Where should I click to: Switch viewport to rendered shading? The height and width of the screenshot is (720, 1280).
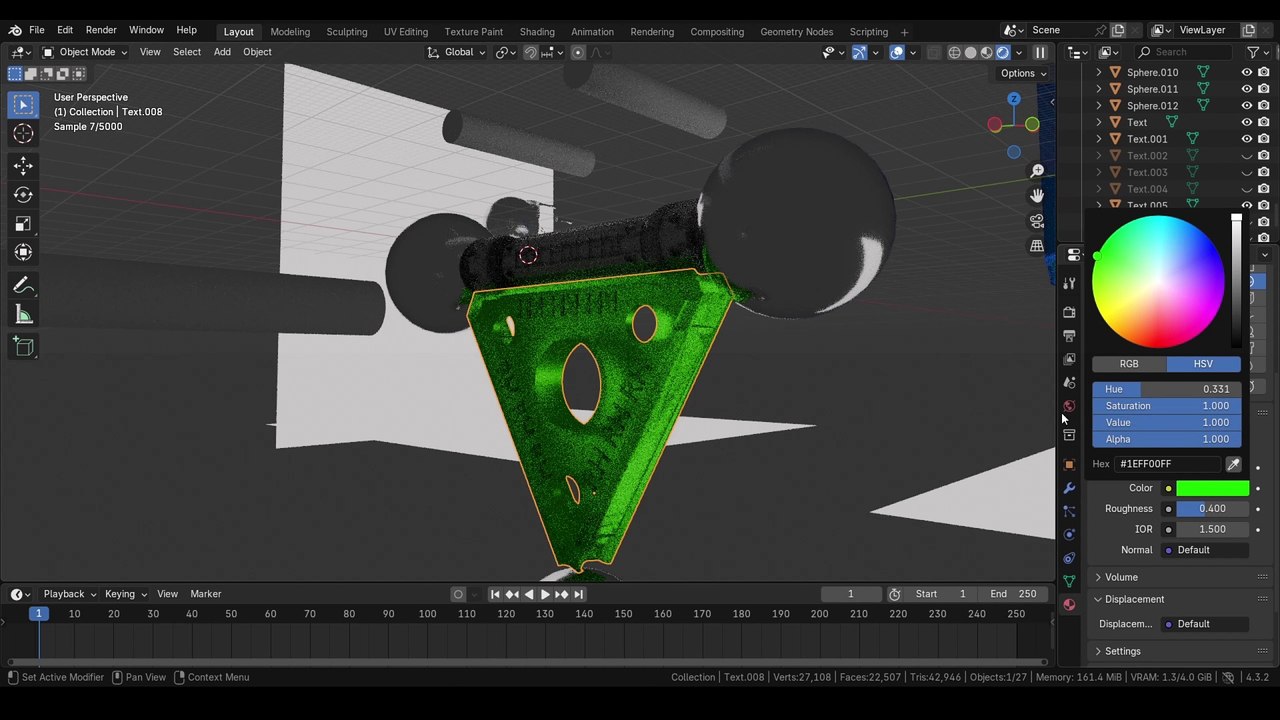(x=1002, y=52)
